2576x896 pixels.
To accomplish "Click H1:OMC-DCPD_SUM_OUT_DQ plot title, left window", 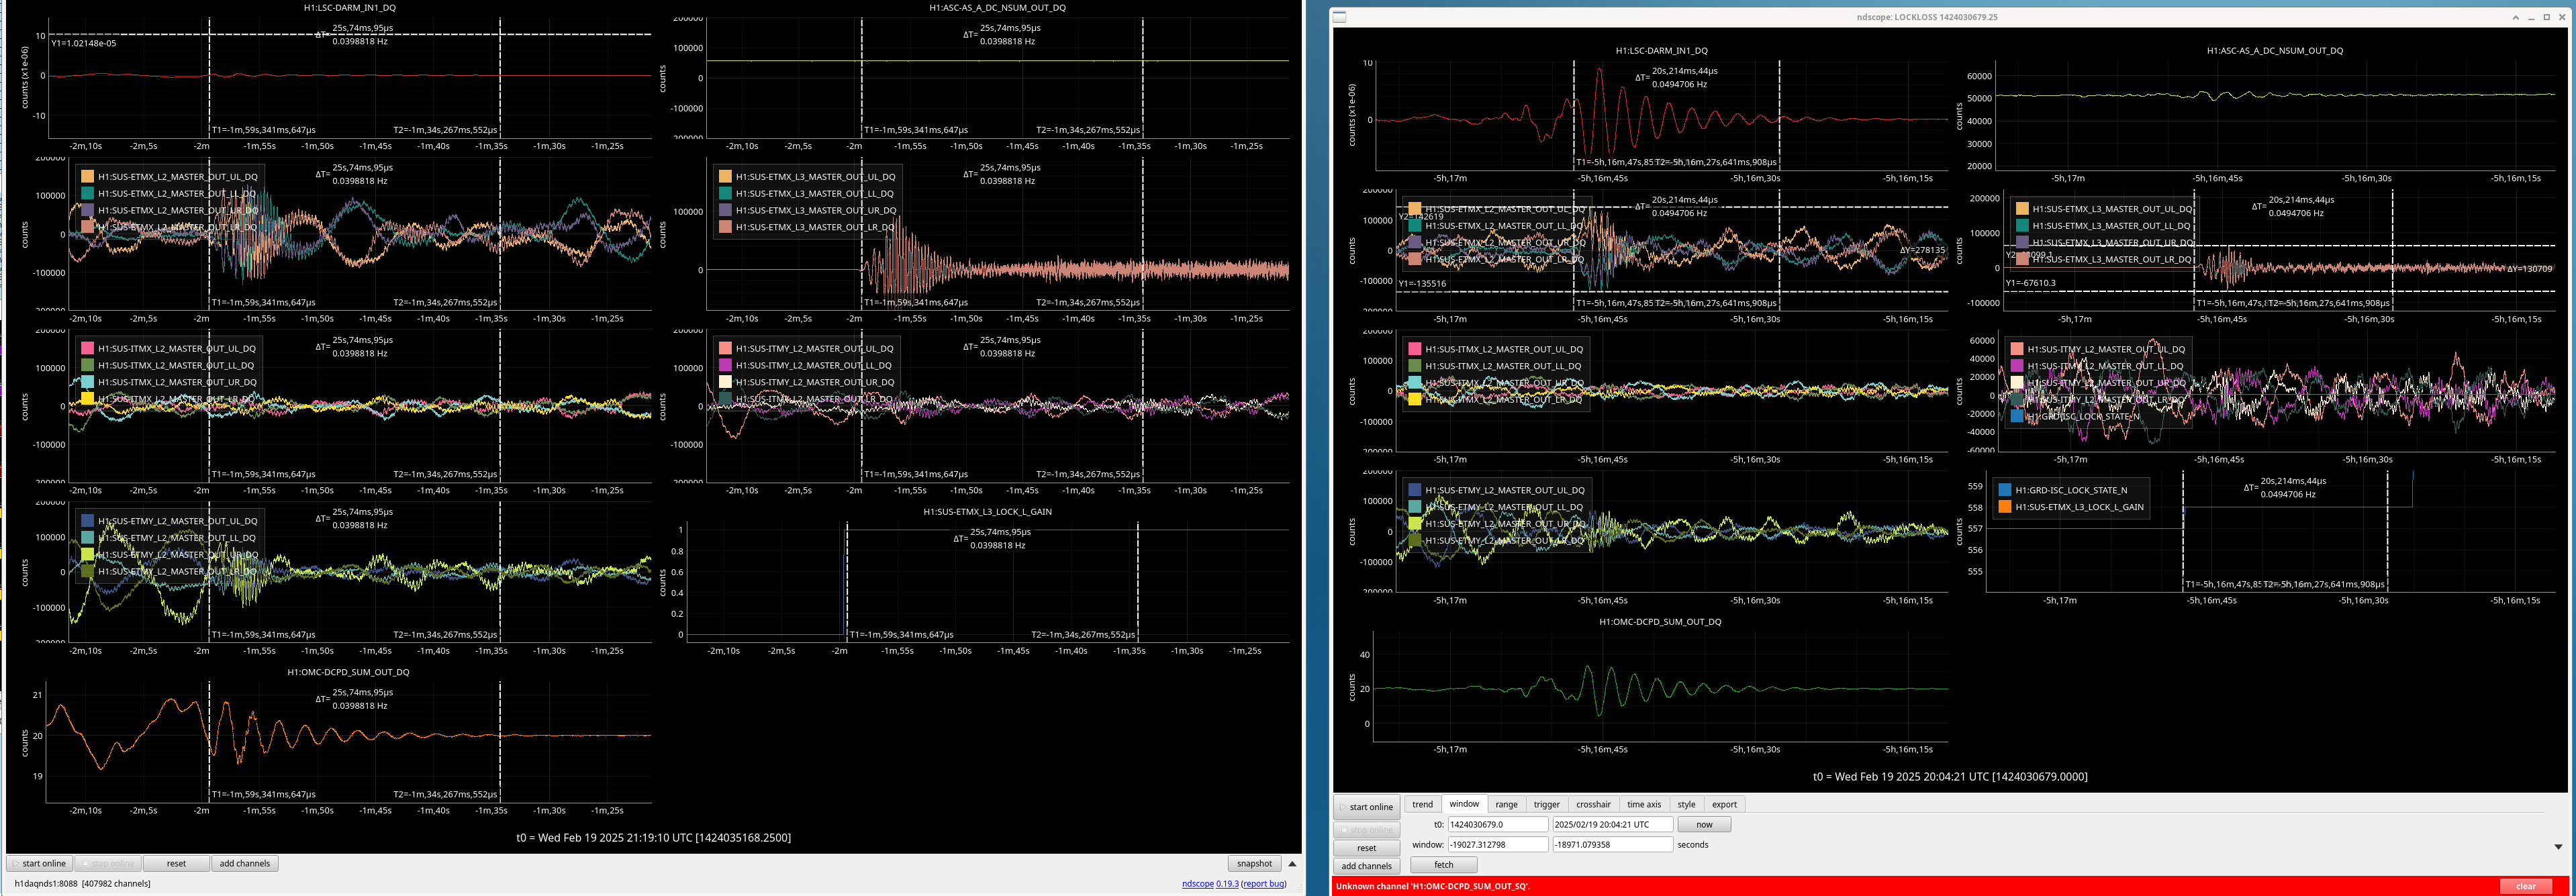I will pos(348,672).
